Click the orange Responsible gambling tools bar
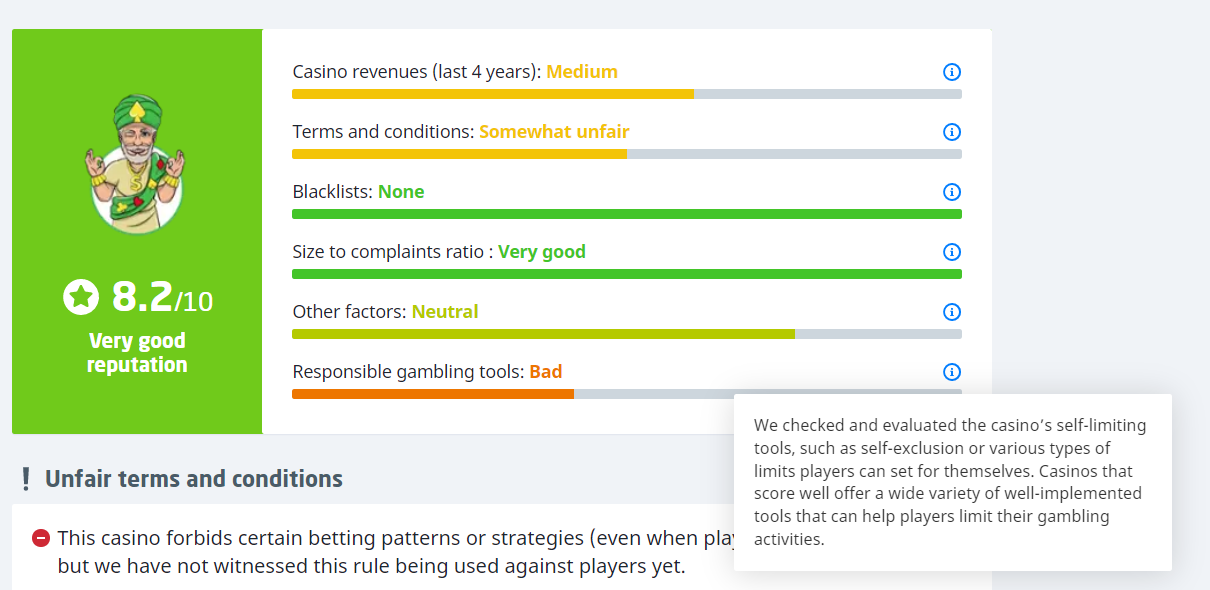Image resolution: width=1210 pixels, height=590 pixels. (x=432, y=394)
